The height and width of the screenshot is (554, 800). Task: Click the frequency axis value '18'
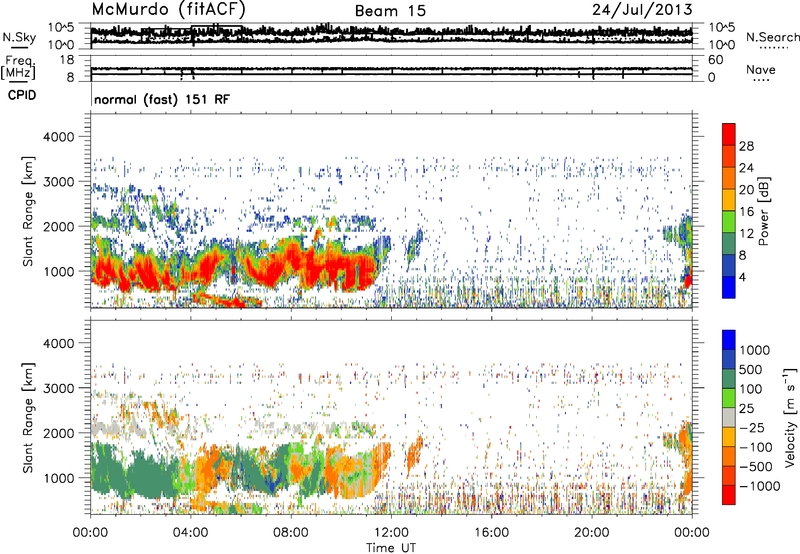click(68, 60)
